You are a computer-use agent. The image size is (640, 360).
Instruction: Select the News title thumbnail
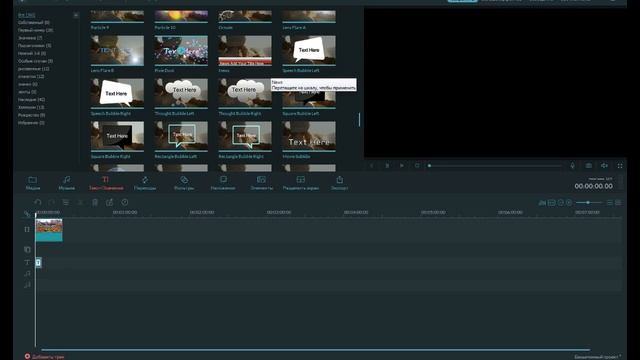[244, 51]
